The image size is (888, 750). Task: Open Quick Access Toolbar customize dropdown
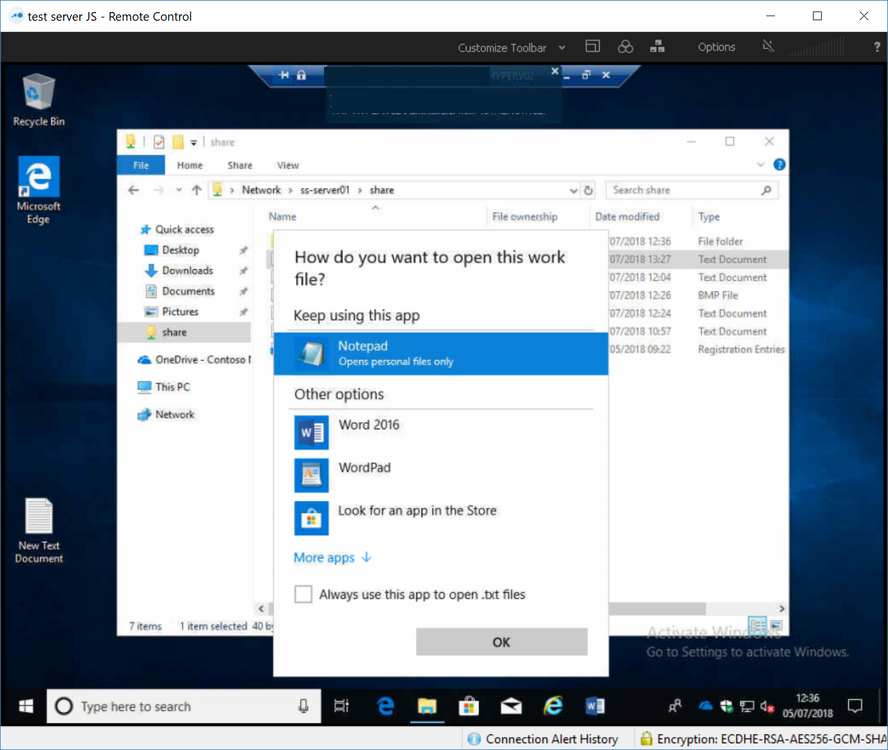194,143
